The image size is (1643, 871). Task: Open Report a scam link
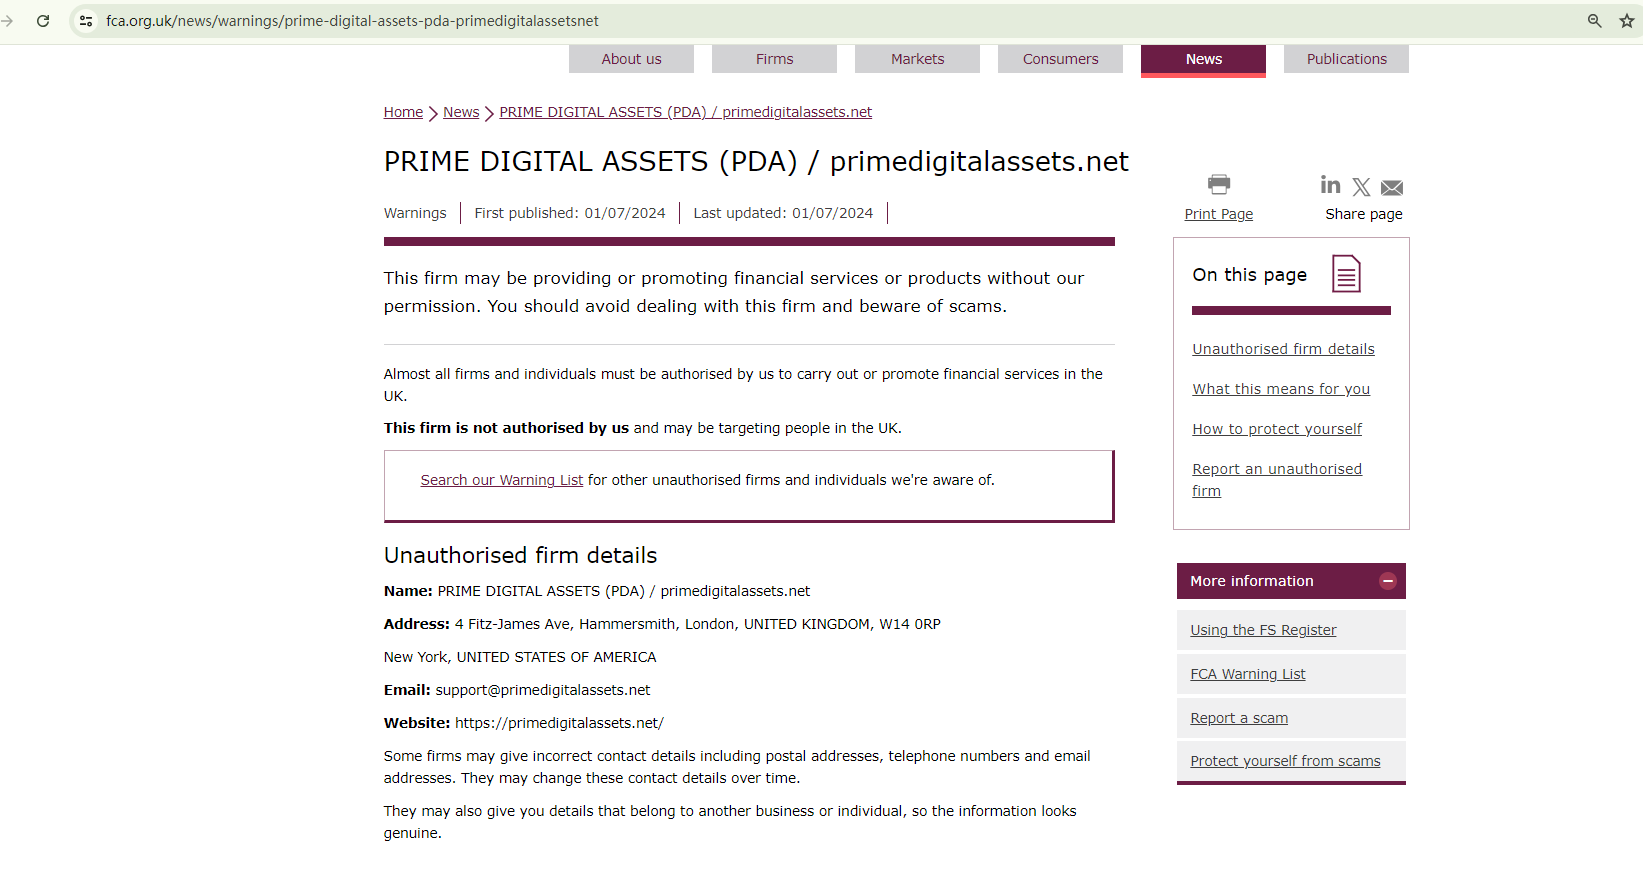pyautogui.click(x=1239, y=718)
